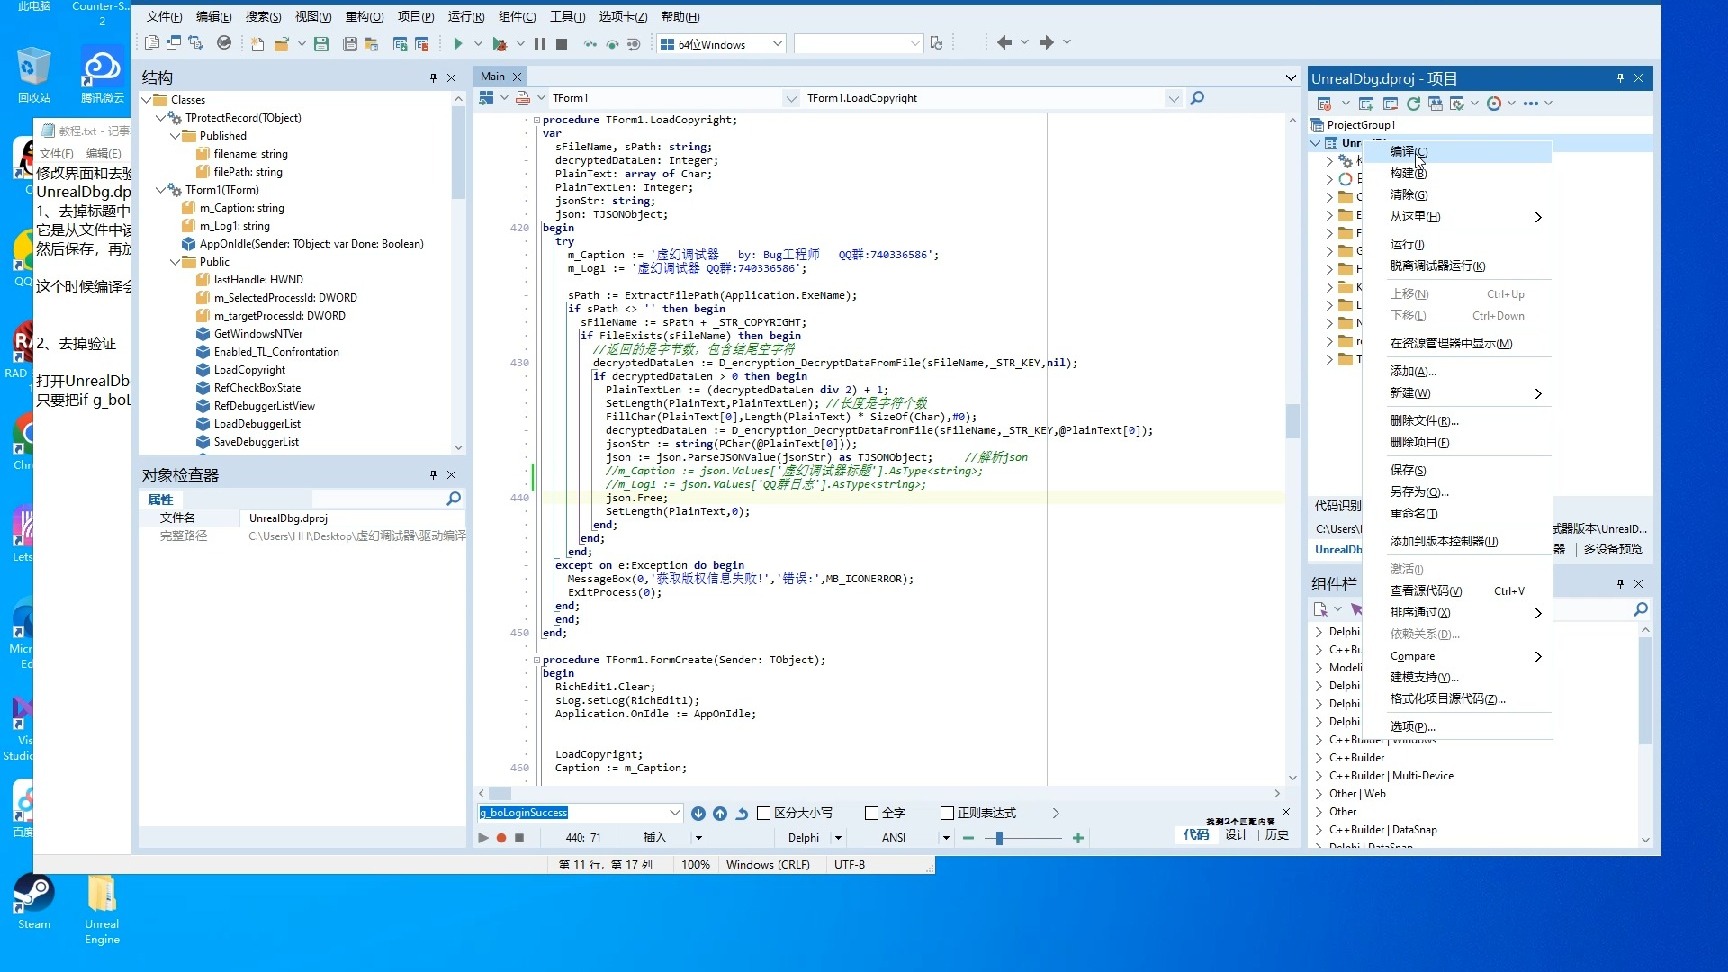This screenshot has width=1728, height=972.
Task: Select 构建(B) from the context menu
Action: coord(1408,173)
